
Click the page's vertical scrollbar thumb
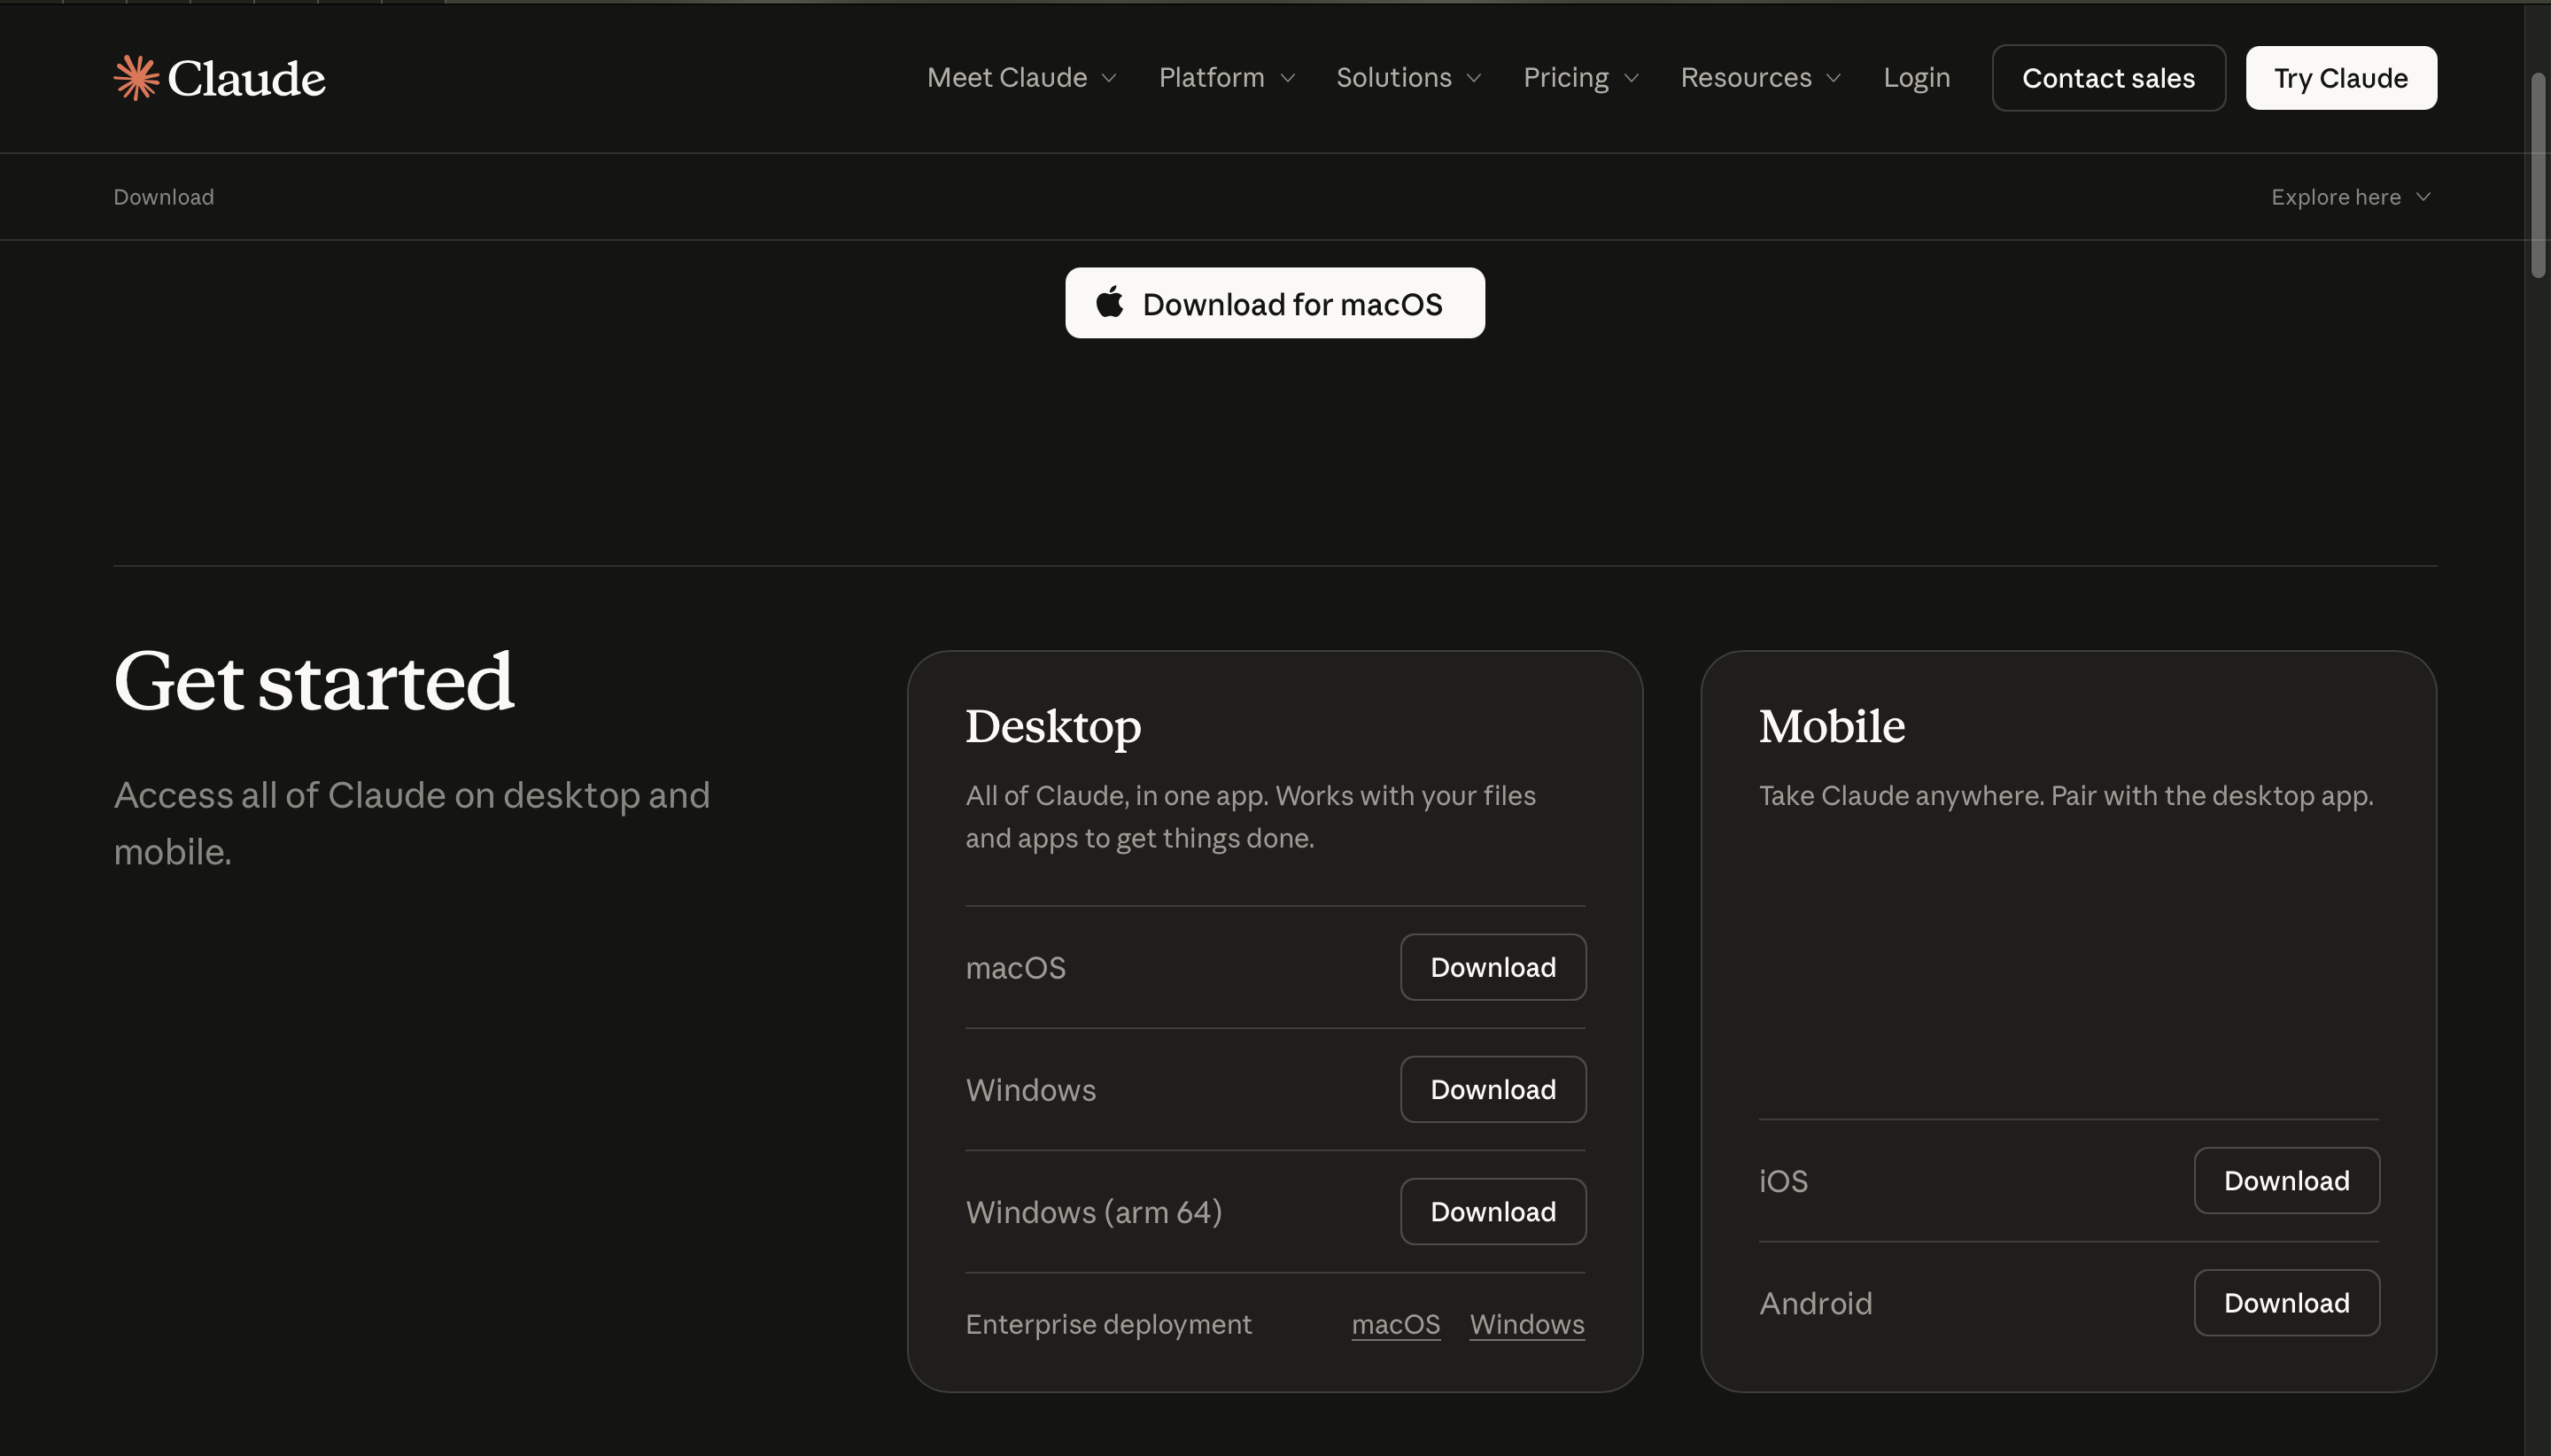coord(2538,174)
